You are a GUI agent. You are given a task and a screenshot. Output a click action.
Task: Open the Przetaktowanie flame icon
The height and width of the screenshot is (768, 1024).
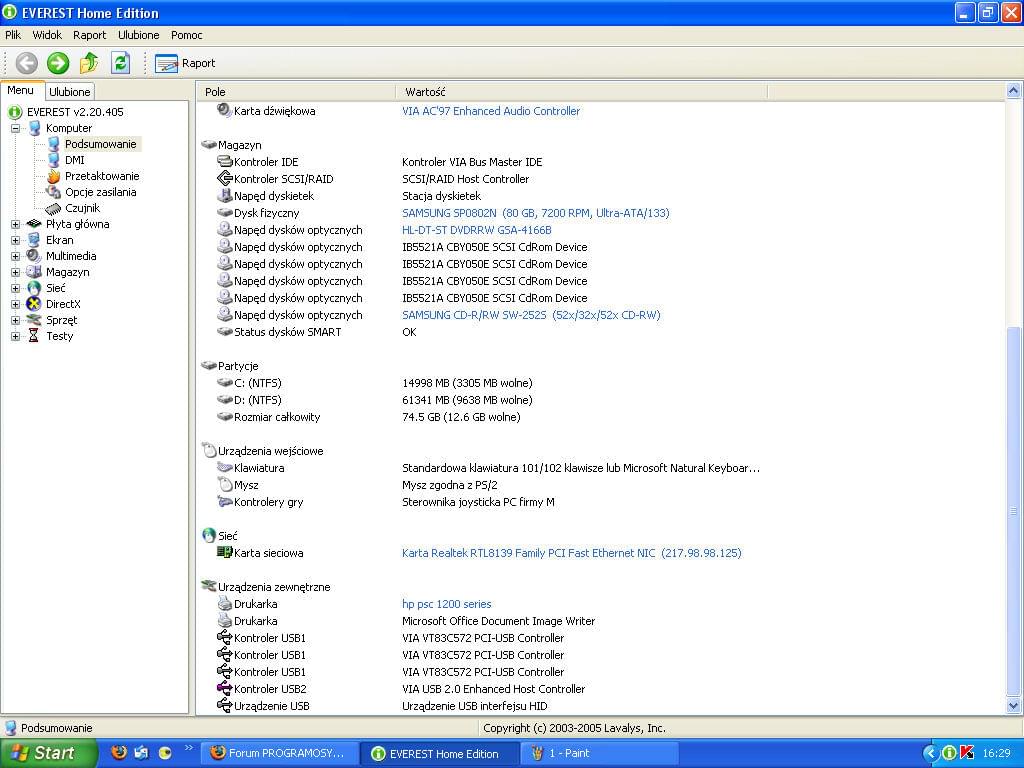pyautogui.click(x=54, y=176)
